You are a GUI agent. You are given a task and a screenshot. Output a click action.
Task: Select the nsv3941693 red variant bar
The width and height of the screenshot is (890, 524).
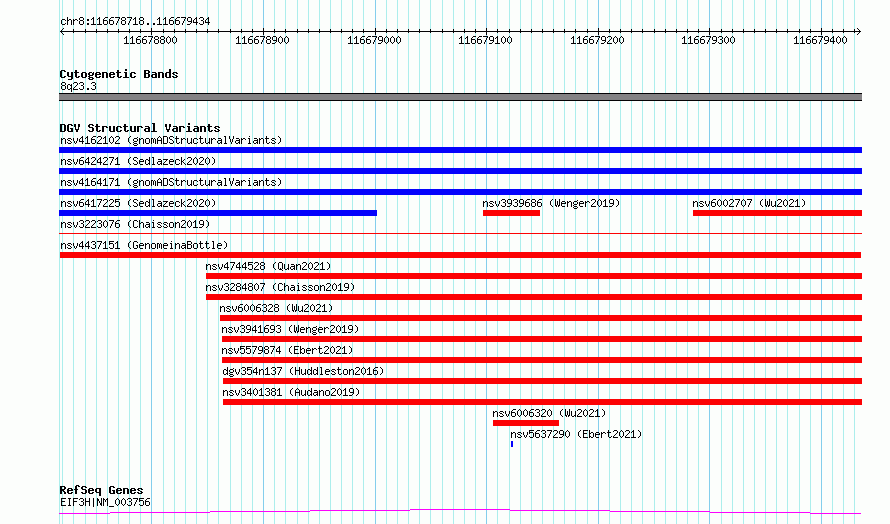point(542,339)
